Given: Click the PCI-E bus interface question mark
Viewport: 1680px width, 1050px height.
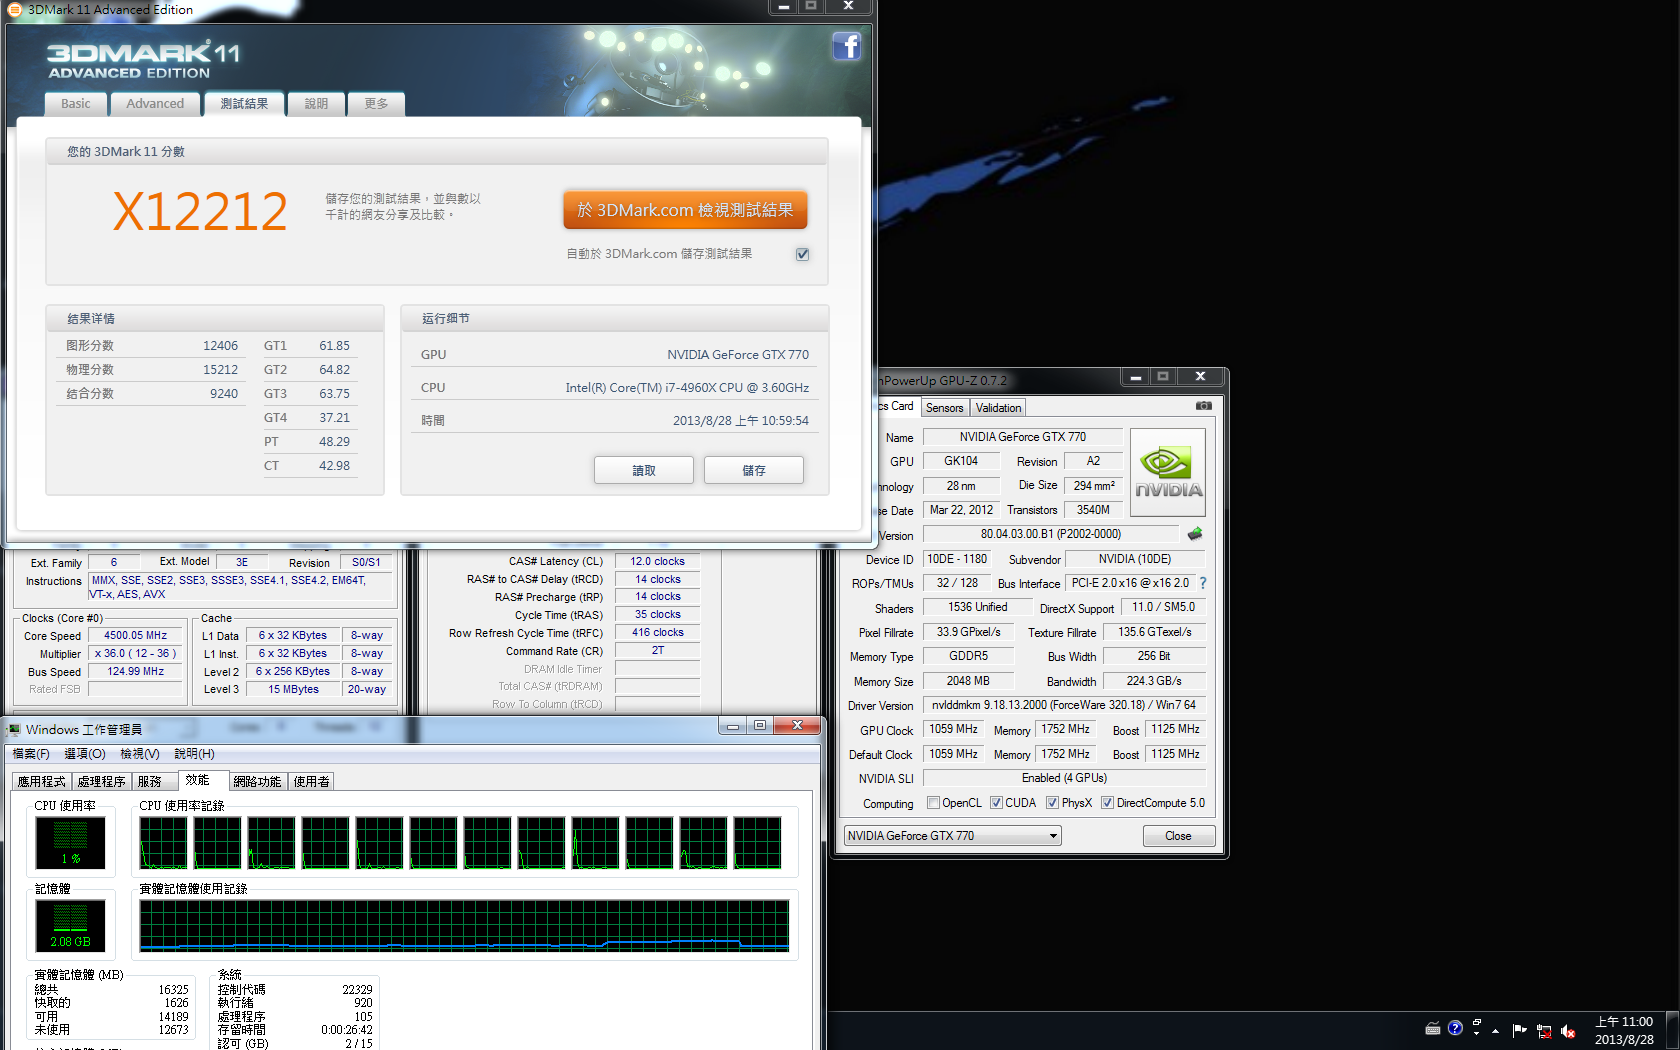Looking at the screenshot, I should pos(1203,583).
